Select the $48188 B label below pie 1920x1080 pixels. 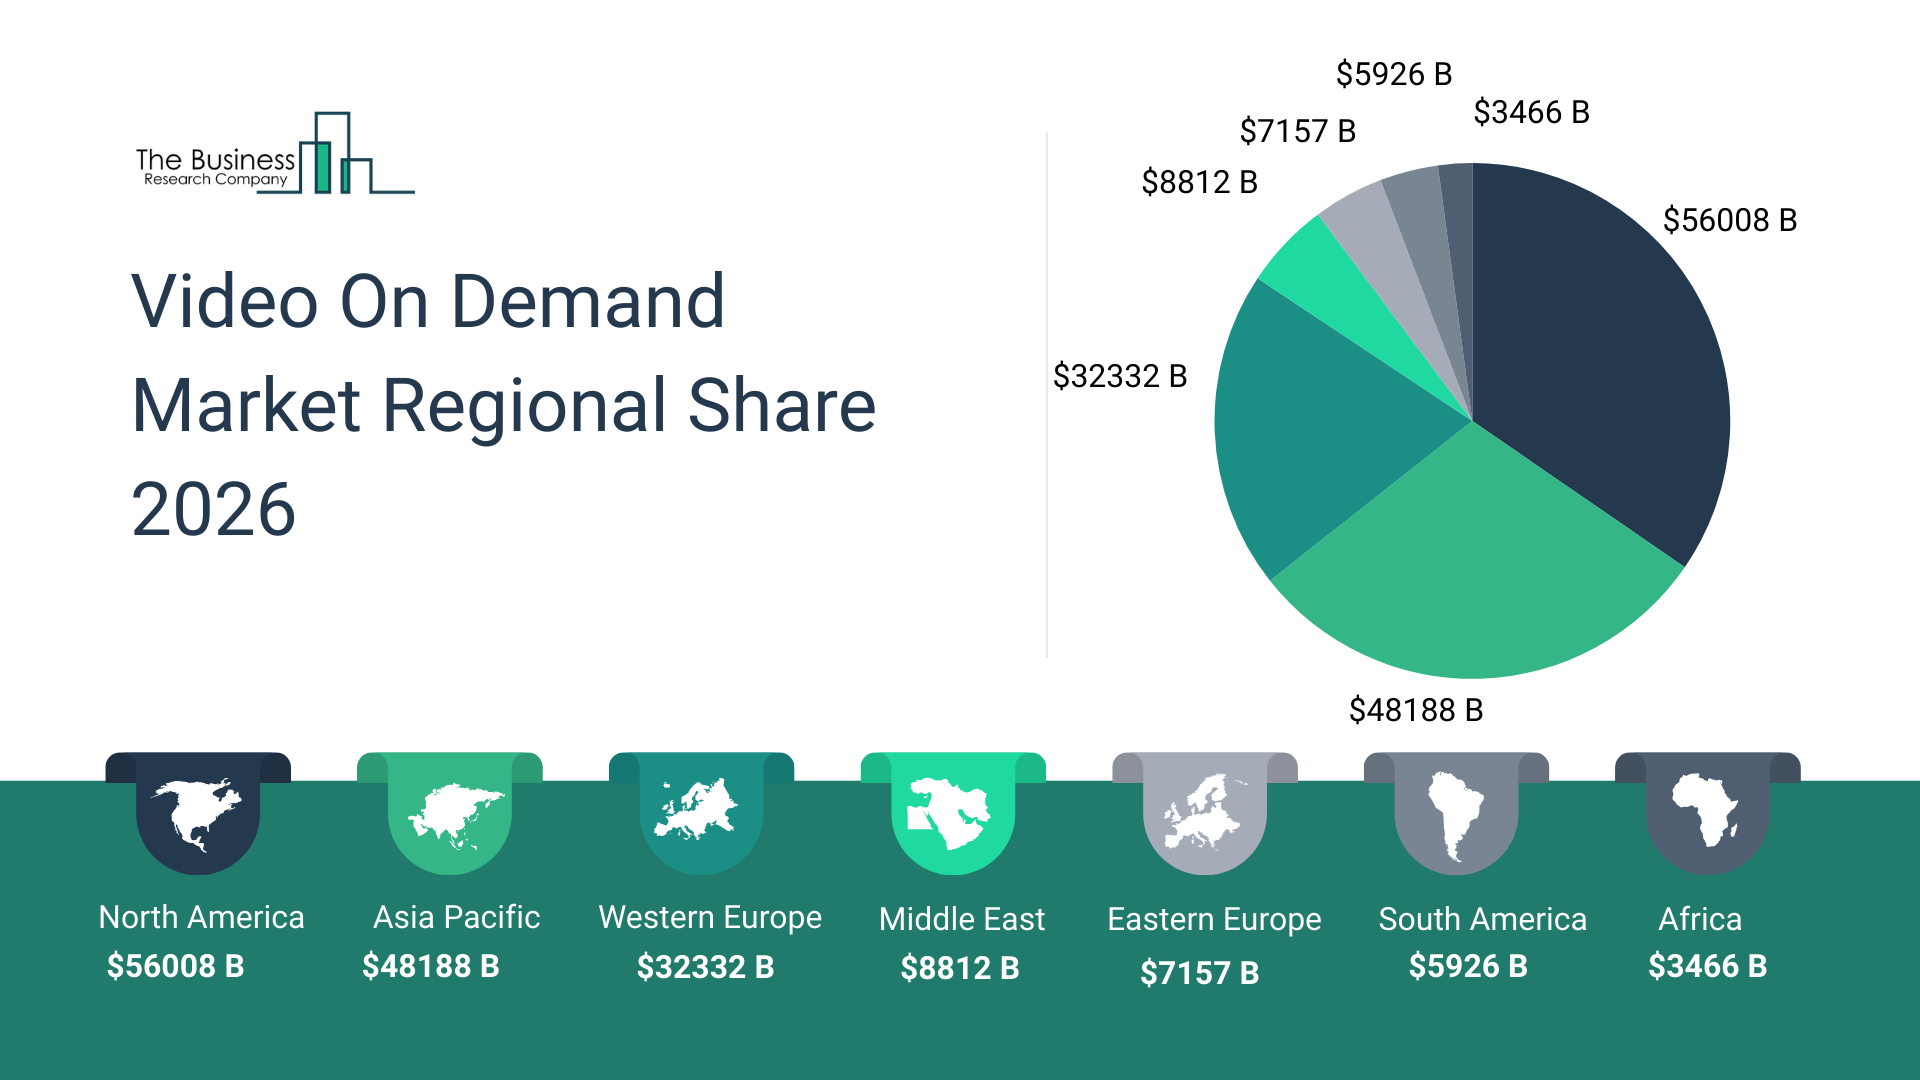pos(1415,710)
